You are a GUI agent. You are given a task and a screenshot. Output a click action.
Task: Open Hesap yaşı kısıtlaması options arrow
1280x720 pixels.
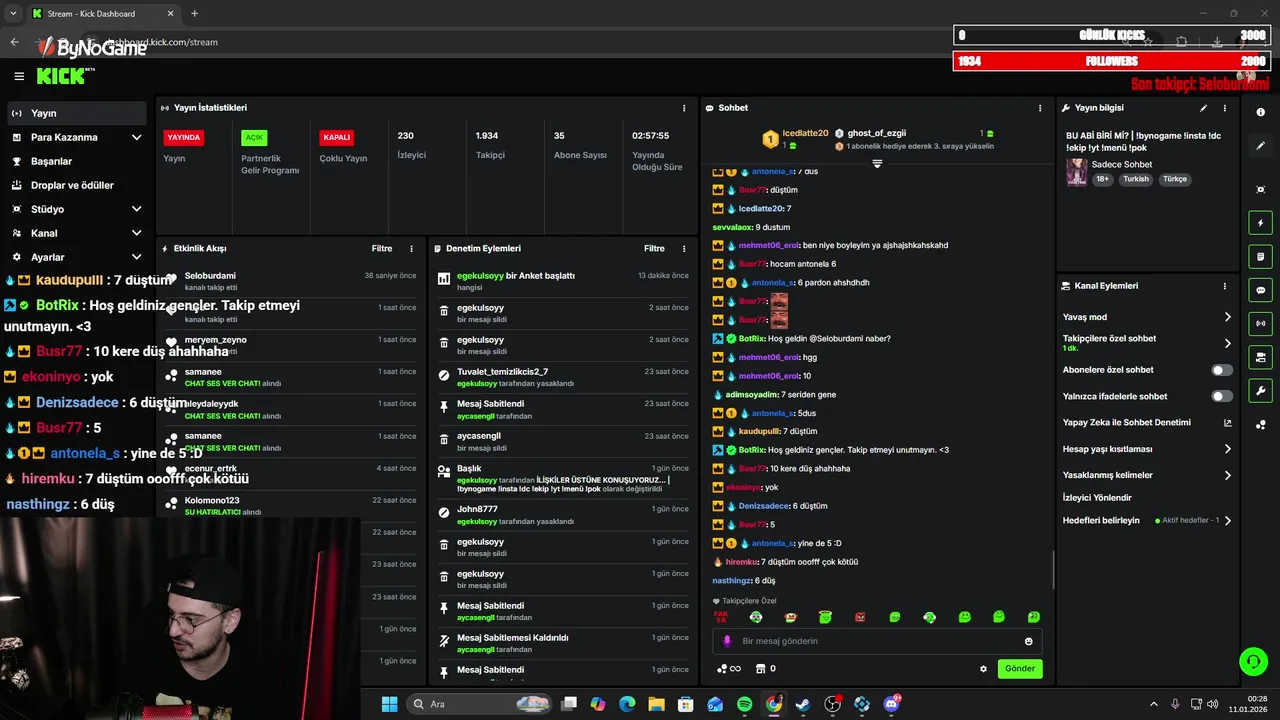[x=1228, y=449]
